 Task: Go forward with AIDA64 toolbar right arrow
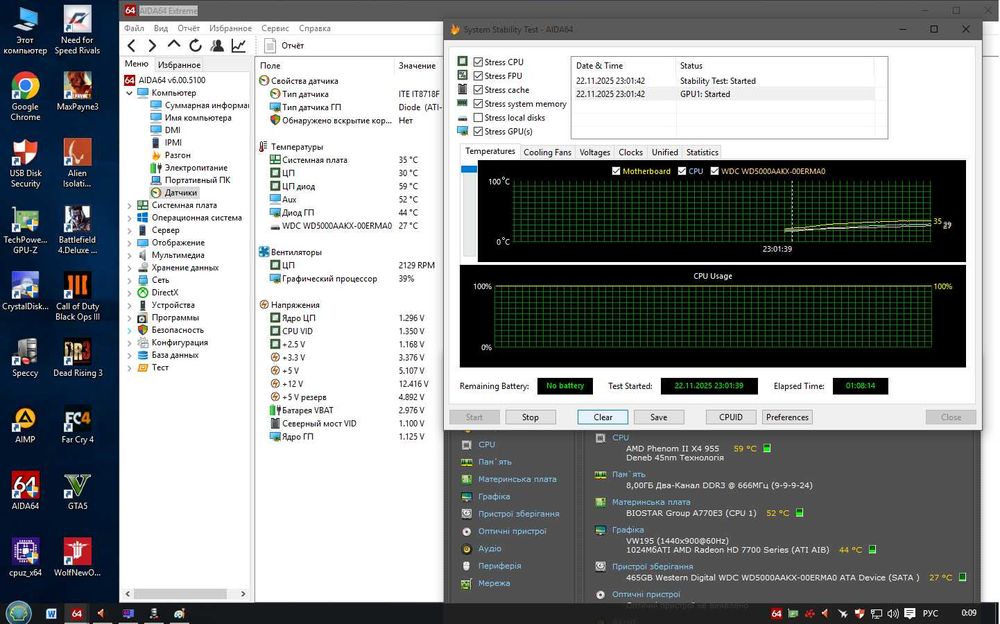[x=152, y=46]
